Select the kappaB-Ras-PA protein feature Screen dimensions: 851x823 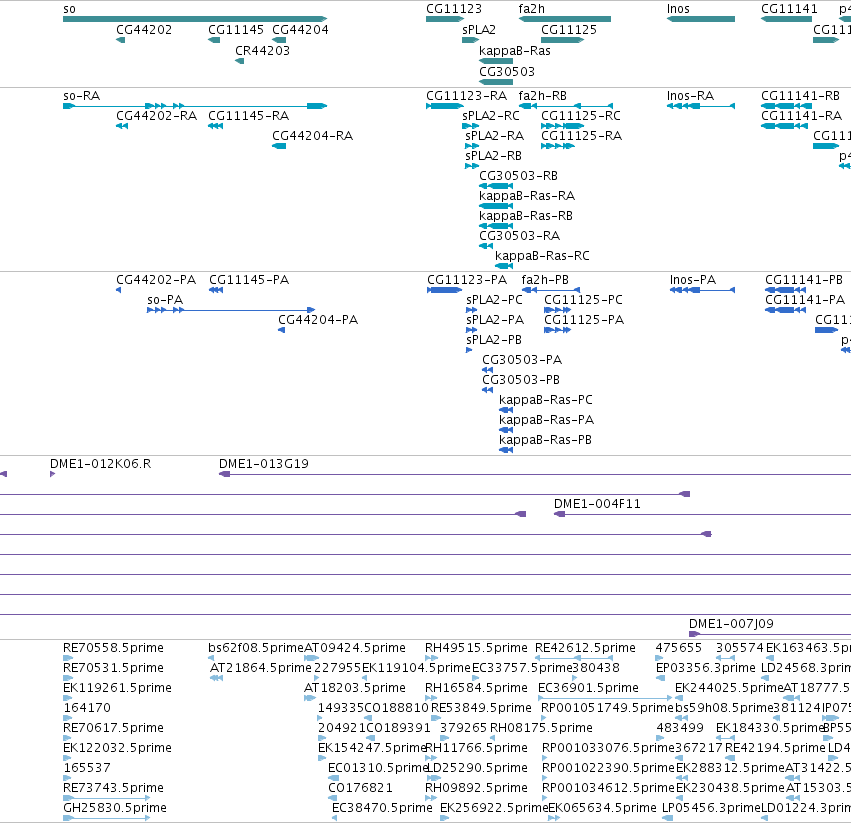click(x=506, y=430)
